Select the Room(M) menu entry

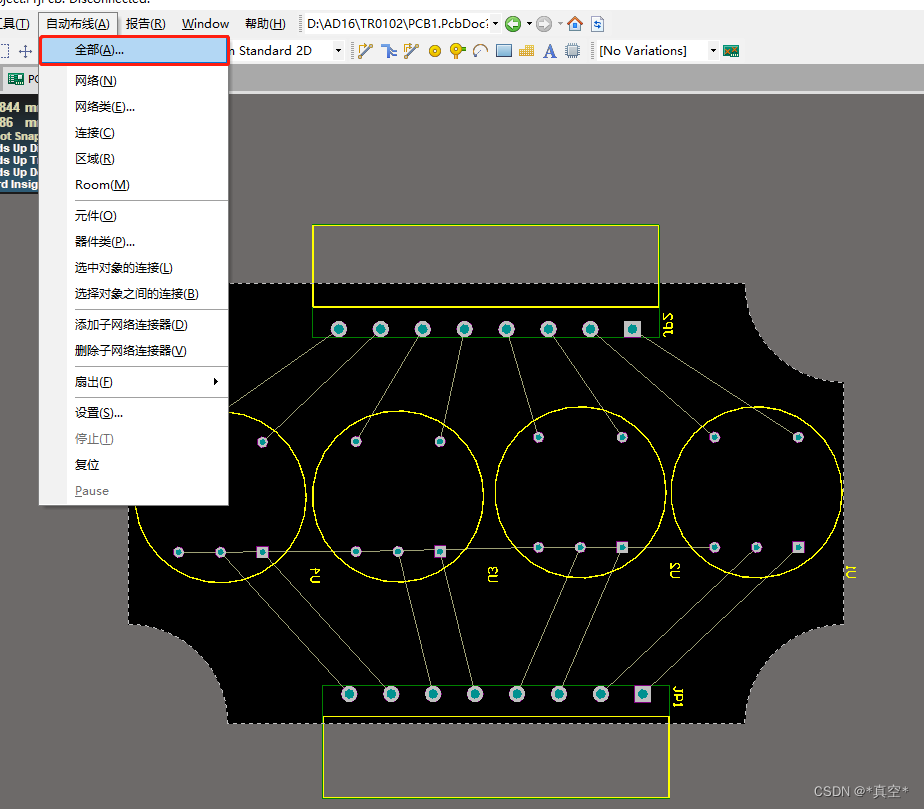click(134, 184)
